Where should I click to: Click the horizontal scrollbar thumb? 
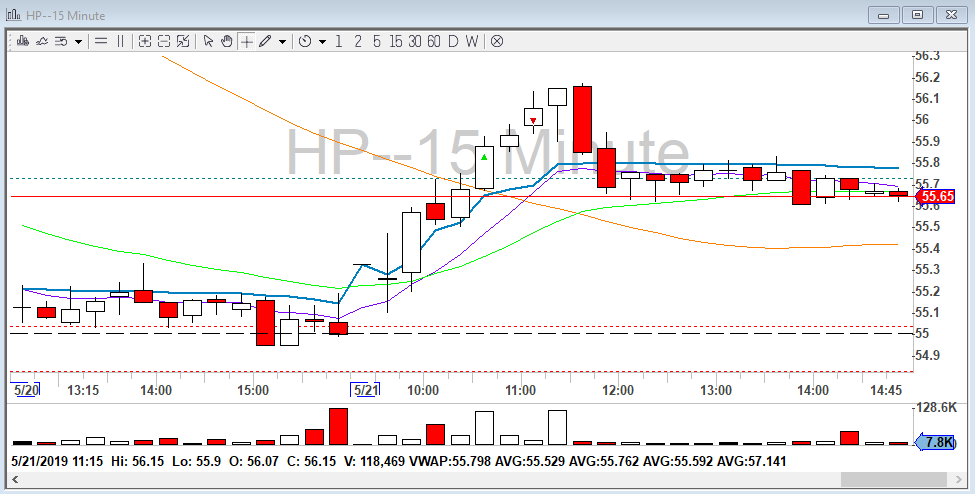(x=895, y=480)
